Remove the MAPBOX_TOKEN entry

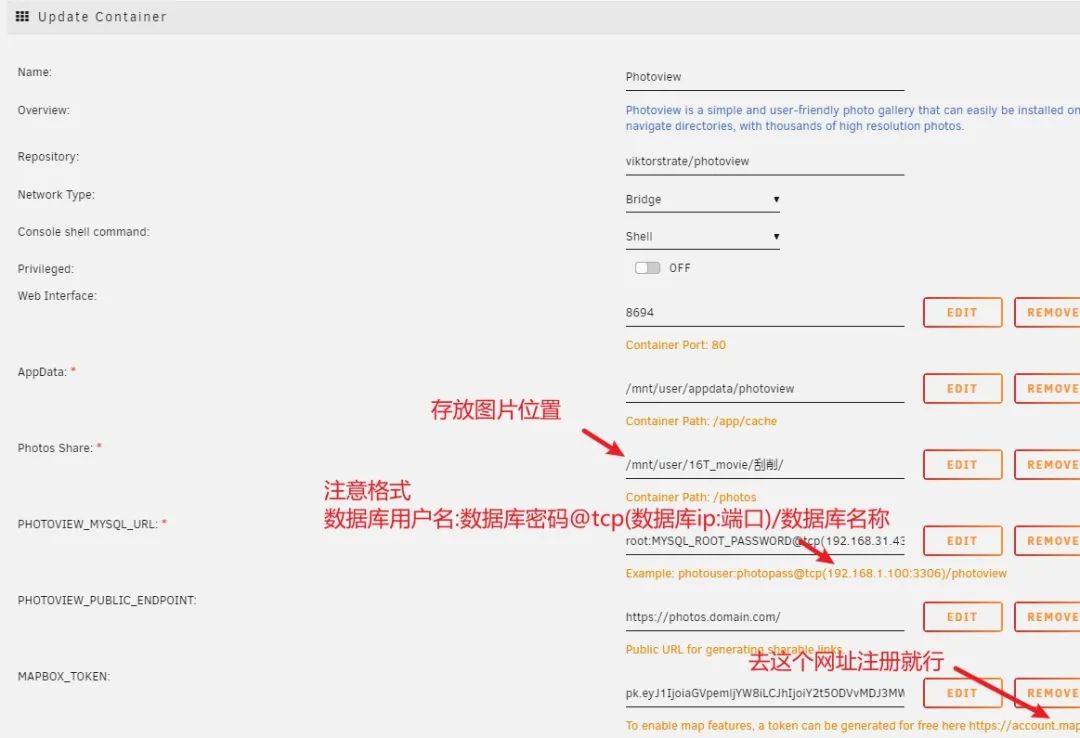click(1050, 692)
